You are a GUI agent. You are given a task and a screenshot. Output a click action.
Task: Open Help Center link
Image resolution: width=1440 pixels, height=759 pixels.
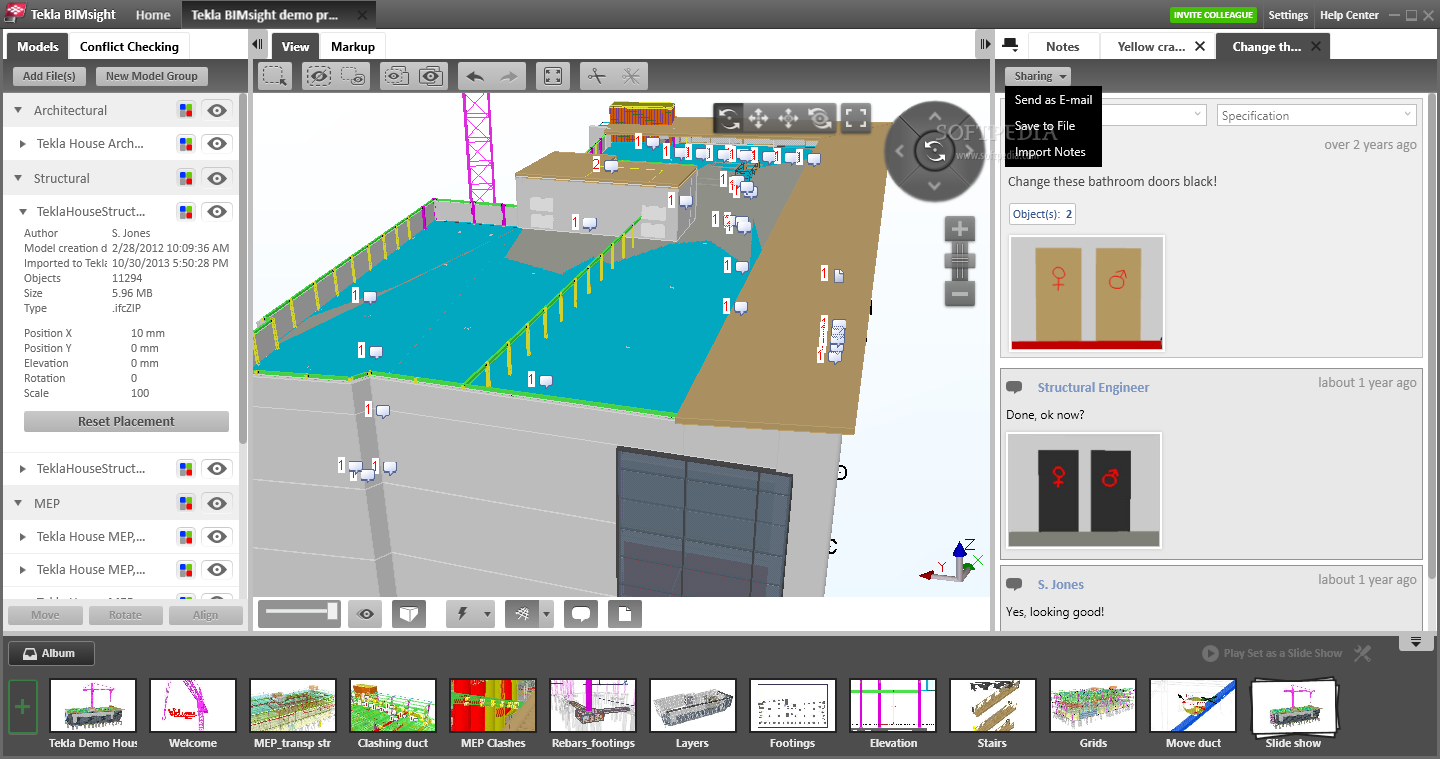(1349, 15)
